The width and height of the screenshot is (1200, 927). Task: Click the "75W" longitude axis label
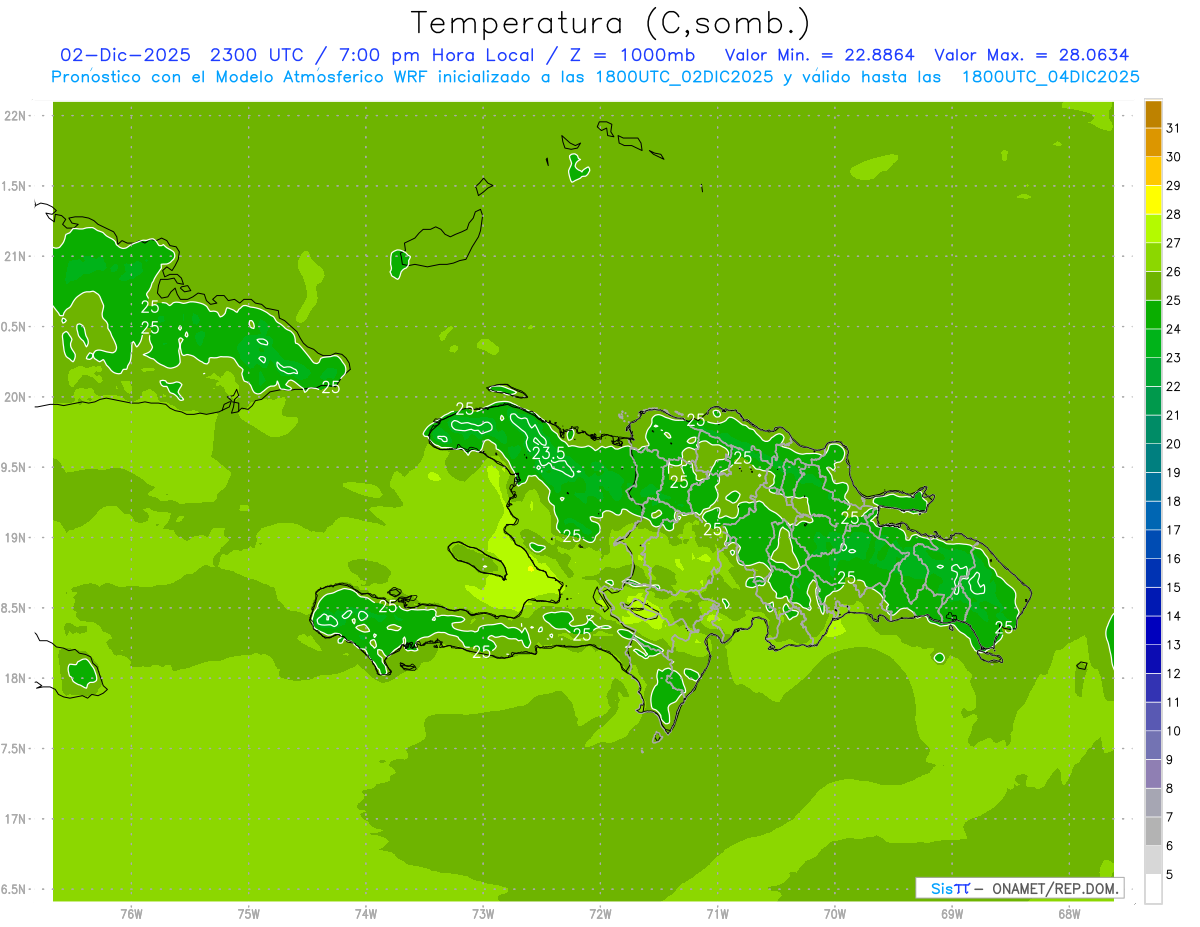pyautogui.click(x=249, y=914)
